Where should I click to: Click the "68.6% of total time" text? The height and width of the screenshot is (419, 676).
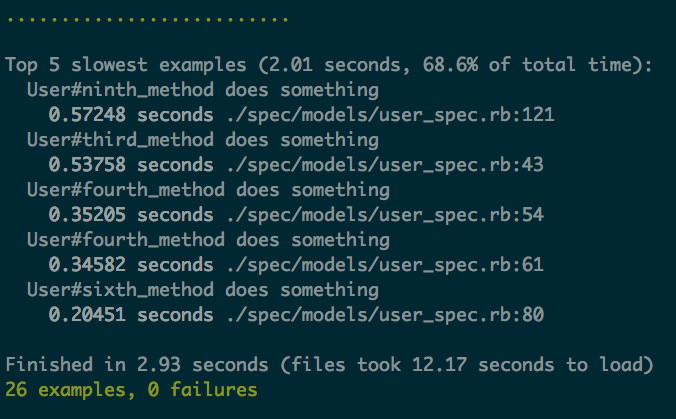click(527, 65)
